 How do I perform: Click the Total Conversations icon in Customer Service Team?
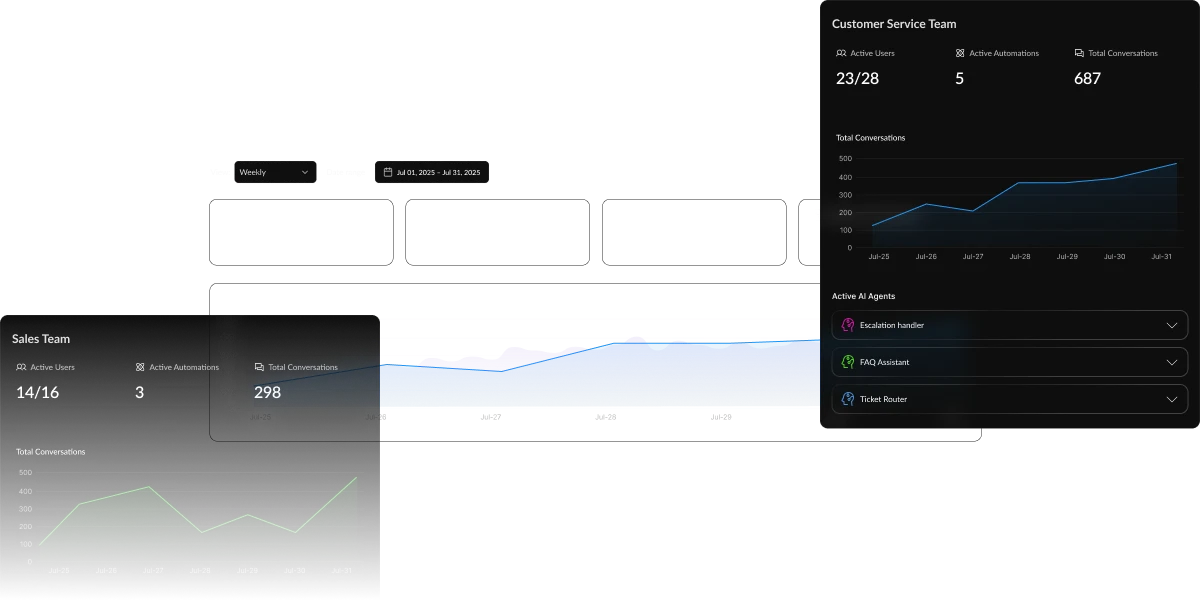pos(1079,53)
